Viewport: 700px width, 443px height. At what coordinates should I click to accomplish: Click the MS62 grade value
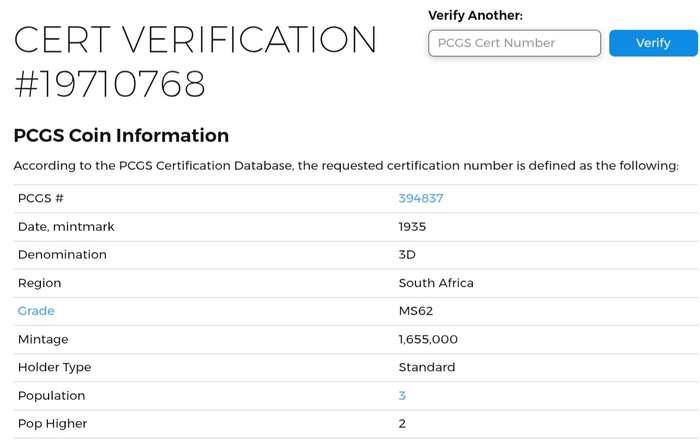tap(416, 311)
